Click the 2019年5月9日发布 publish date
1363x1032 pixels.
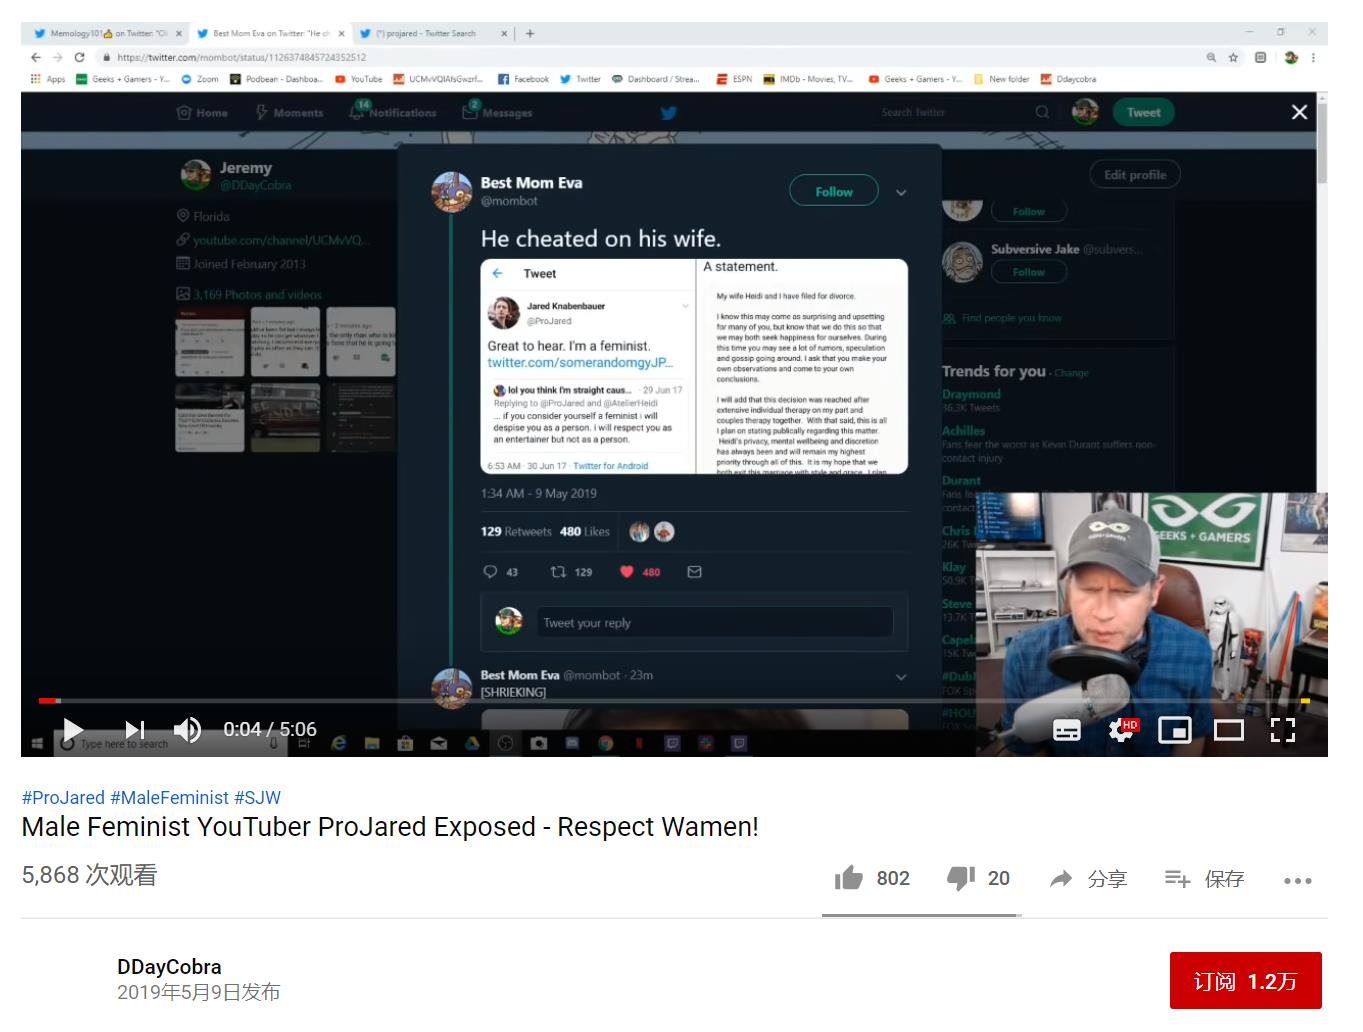click(x=198, y=993)
